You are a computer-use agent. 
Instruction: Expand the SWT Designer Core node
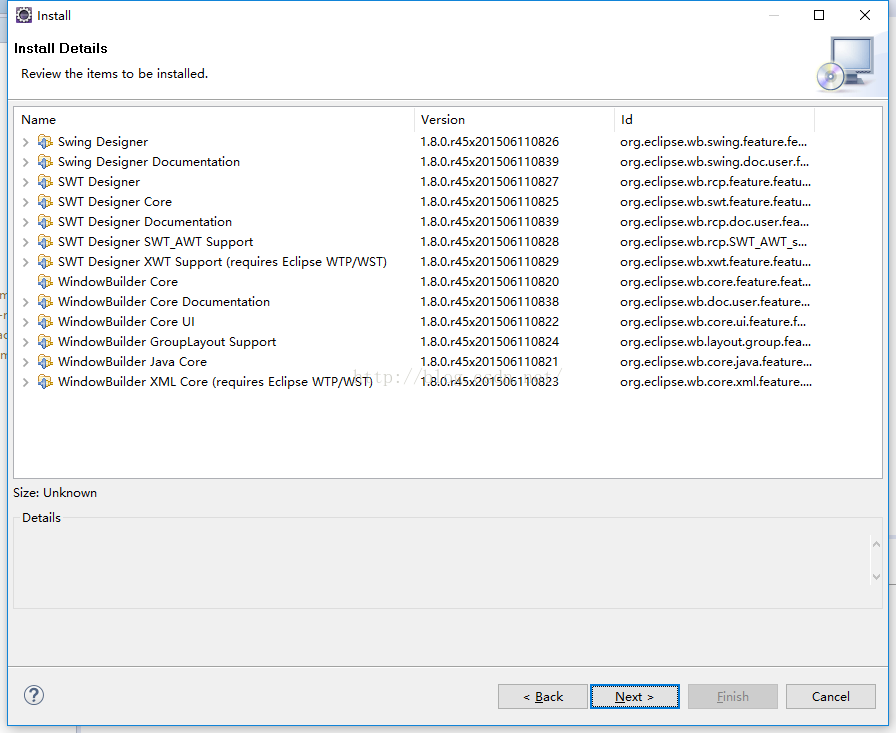pyautogui.click(x=25, y=202)
